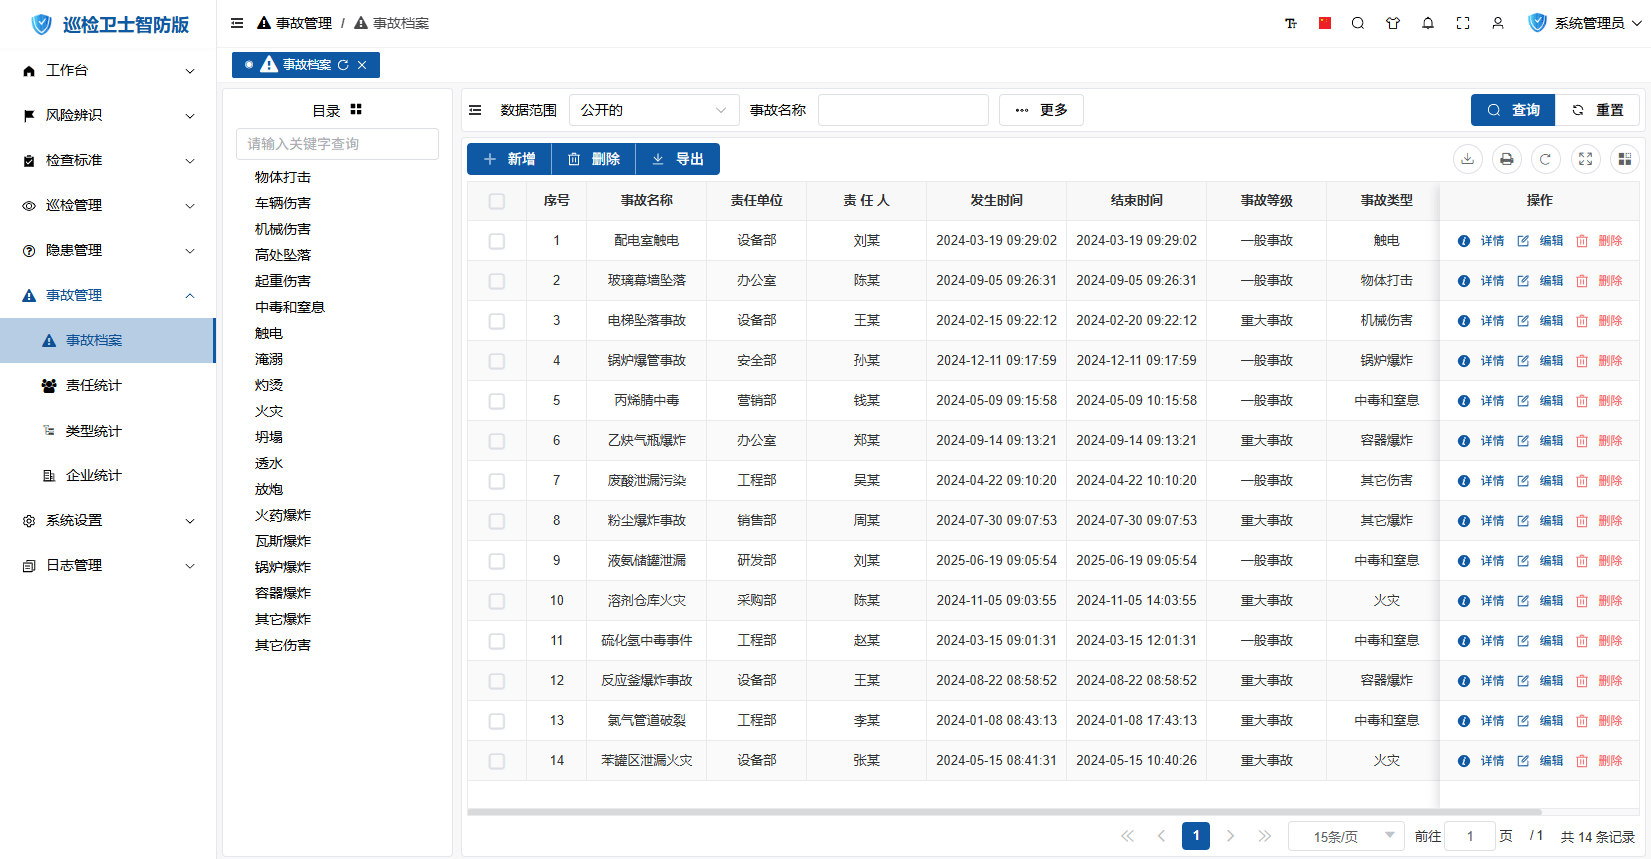Screen dimensions: 1651x859
Task: Select 事故档案 in the sidebar
Action: tap(108, 340)
